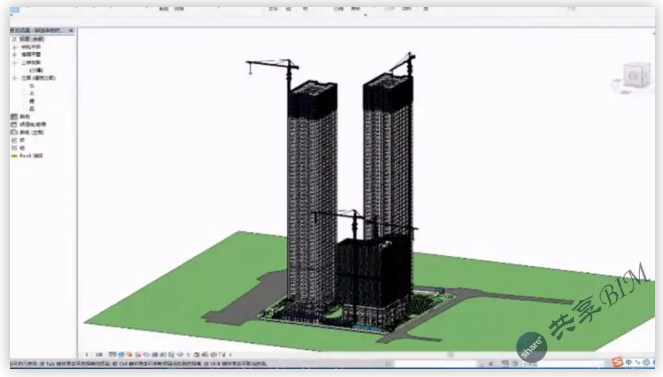Click the schedules node icon in project browser
Screen dimensions: 663x377
(14, 124)
